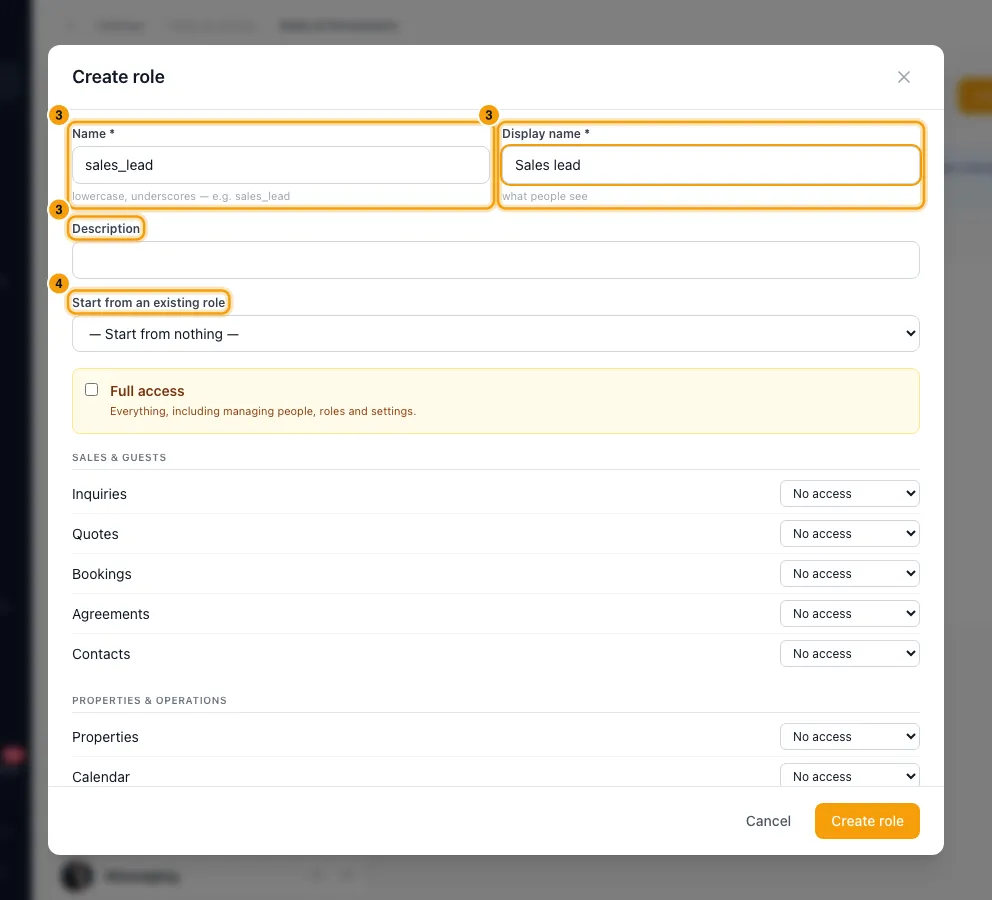Image resolution: width=992 pixels, height=900 pixels.
Task: Click the 'what people see' hint text
Action: pyautogui.click(x=545, y=196)
